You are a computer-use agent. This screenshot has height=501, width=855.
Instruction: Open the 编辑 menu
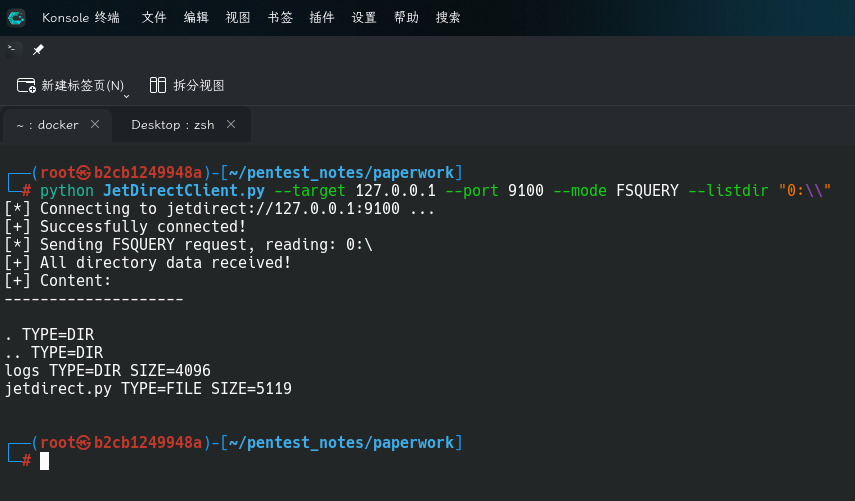point(196,17)
